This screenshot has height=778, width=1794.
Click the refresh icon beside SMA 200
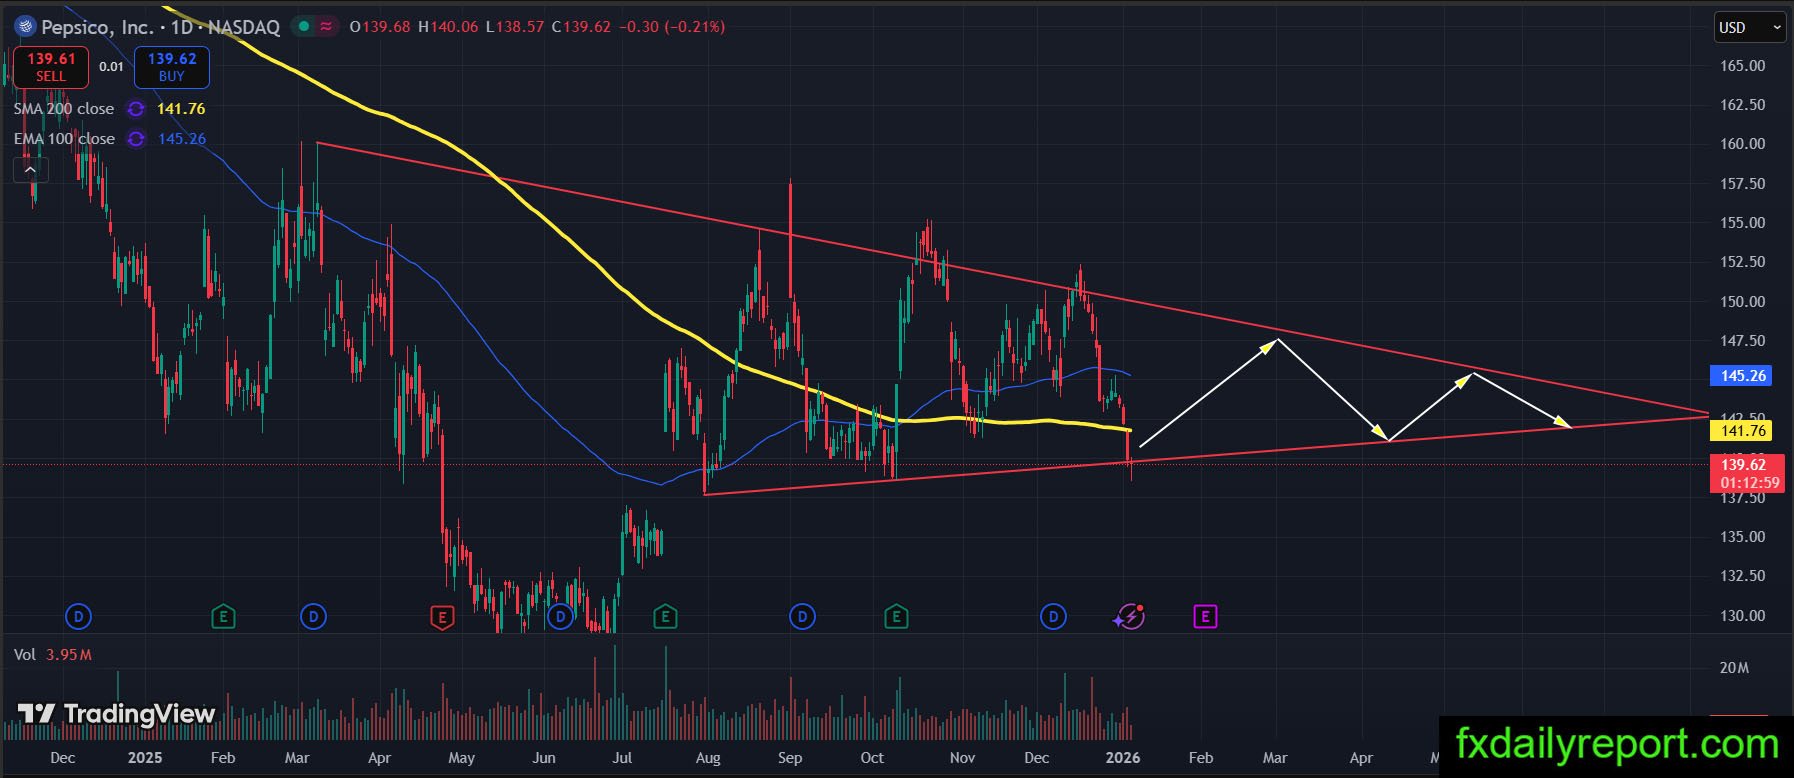click(136, 109)
